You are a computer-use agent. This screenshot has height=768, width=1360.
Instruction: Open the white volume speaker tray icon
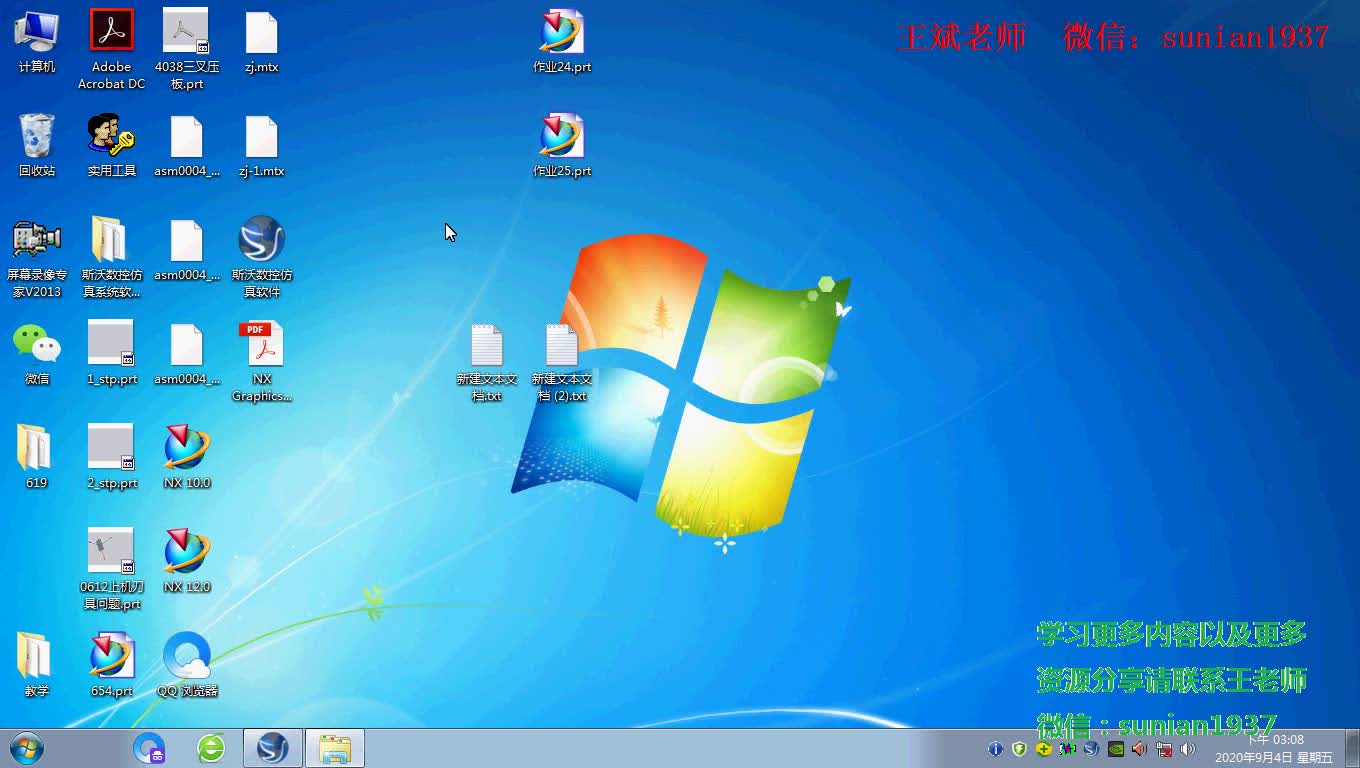point(1188,749)
